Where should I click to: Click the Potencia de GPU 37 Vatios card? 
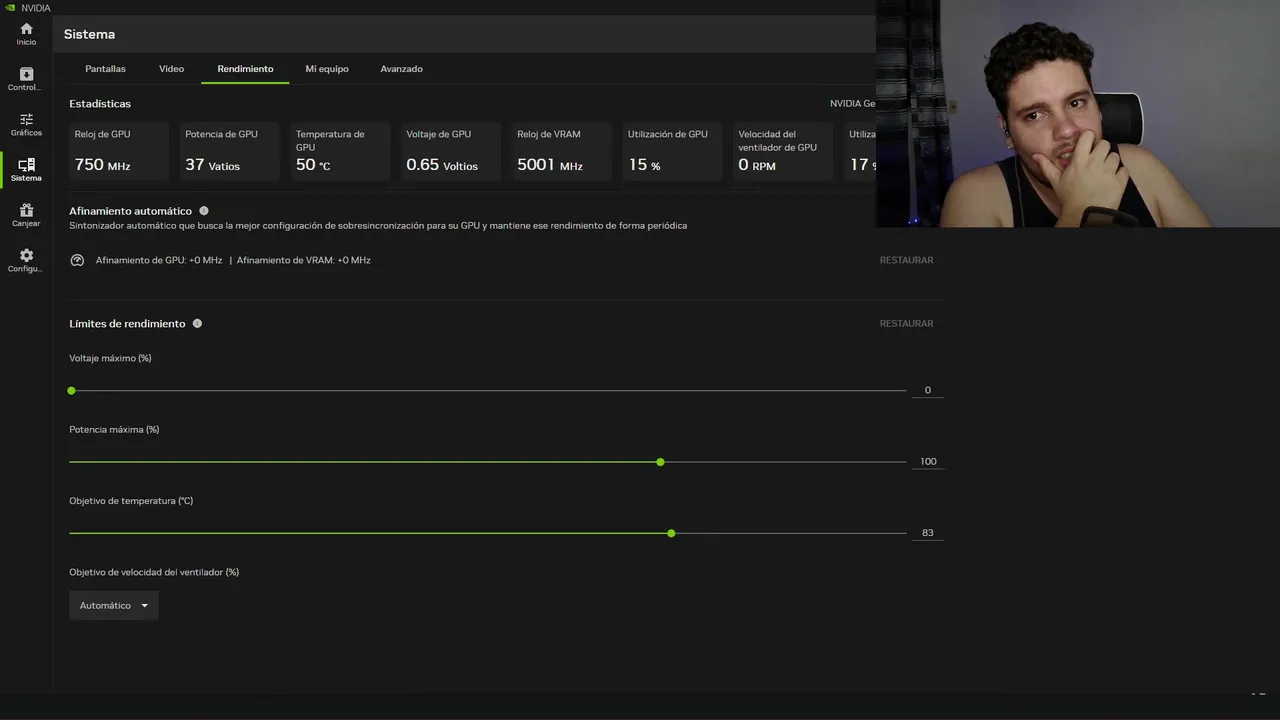click(x=230, y=151)
